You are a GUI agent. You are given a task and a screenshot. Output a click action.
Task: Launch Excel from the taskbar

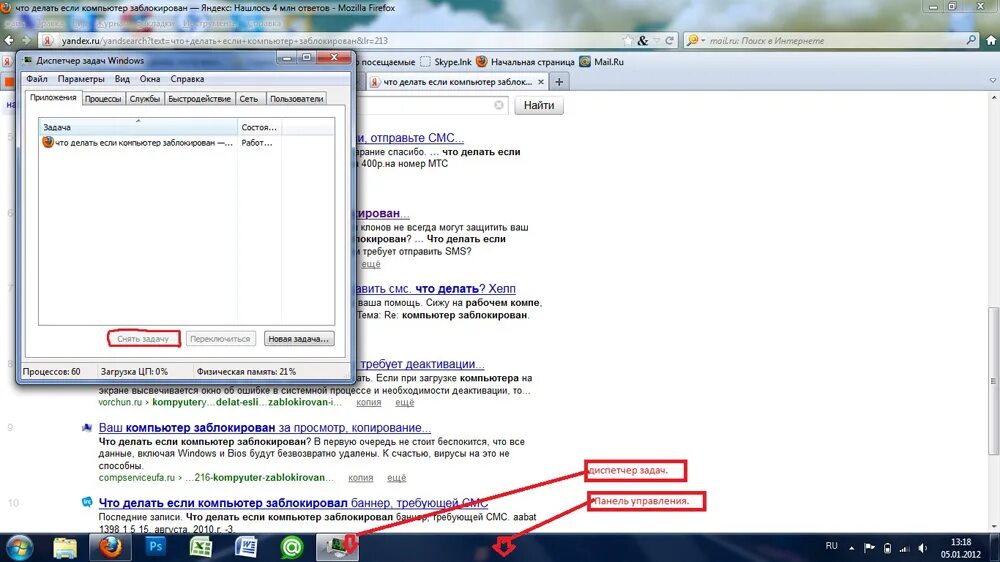click(x=201, y=547)
